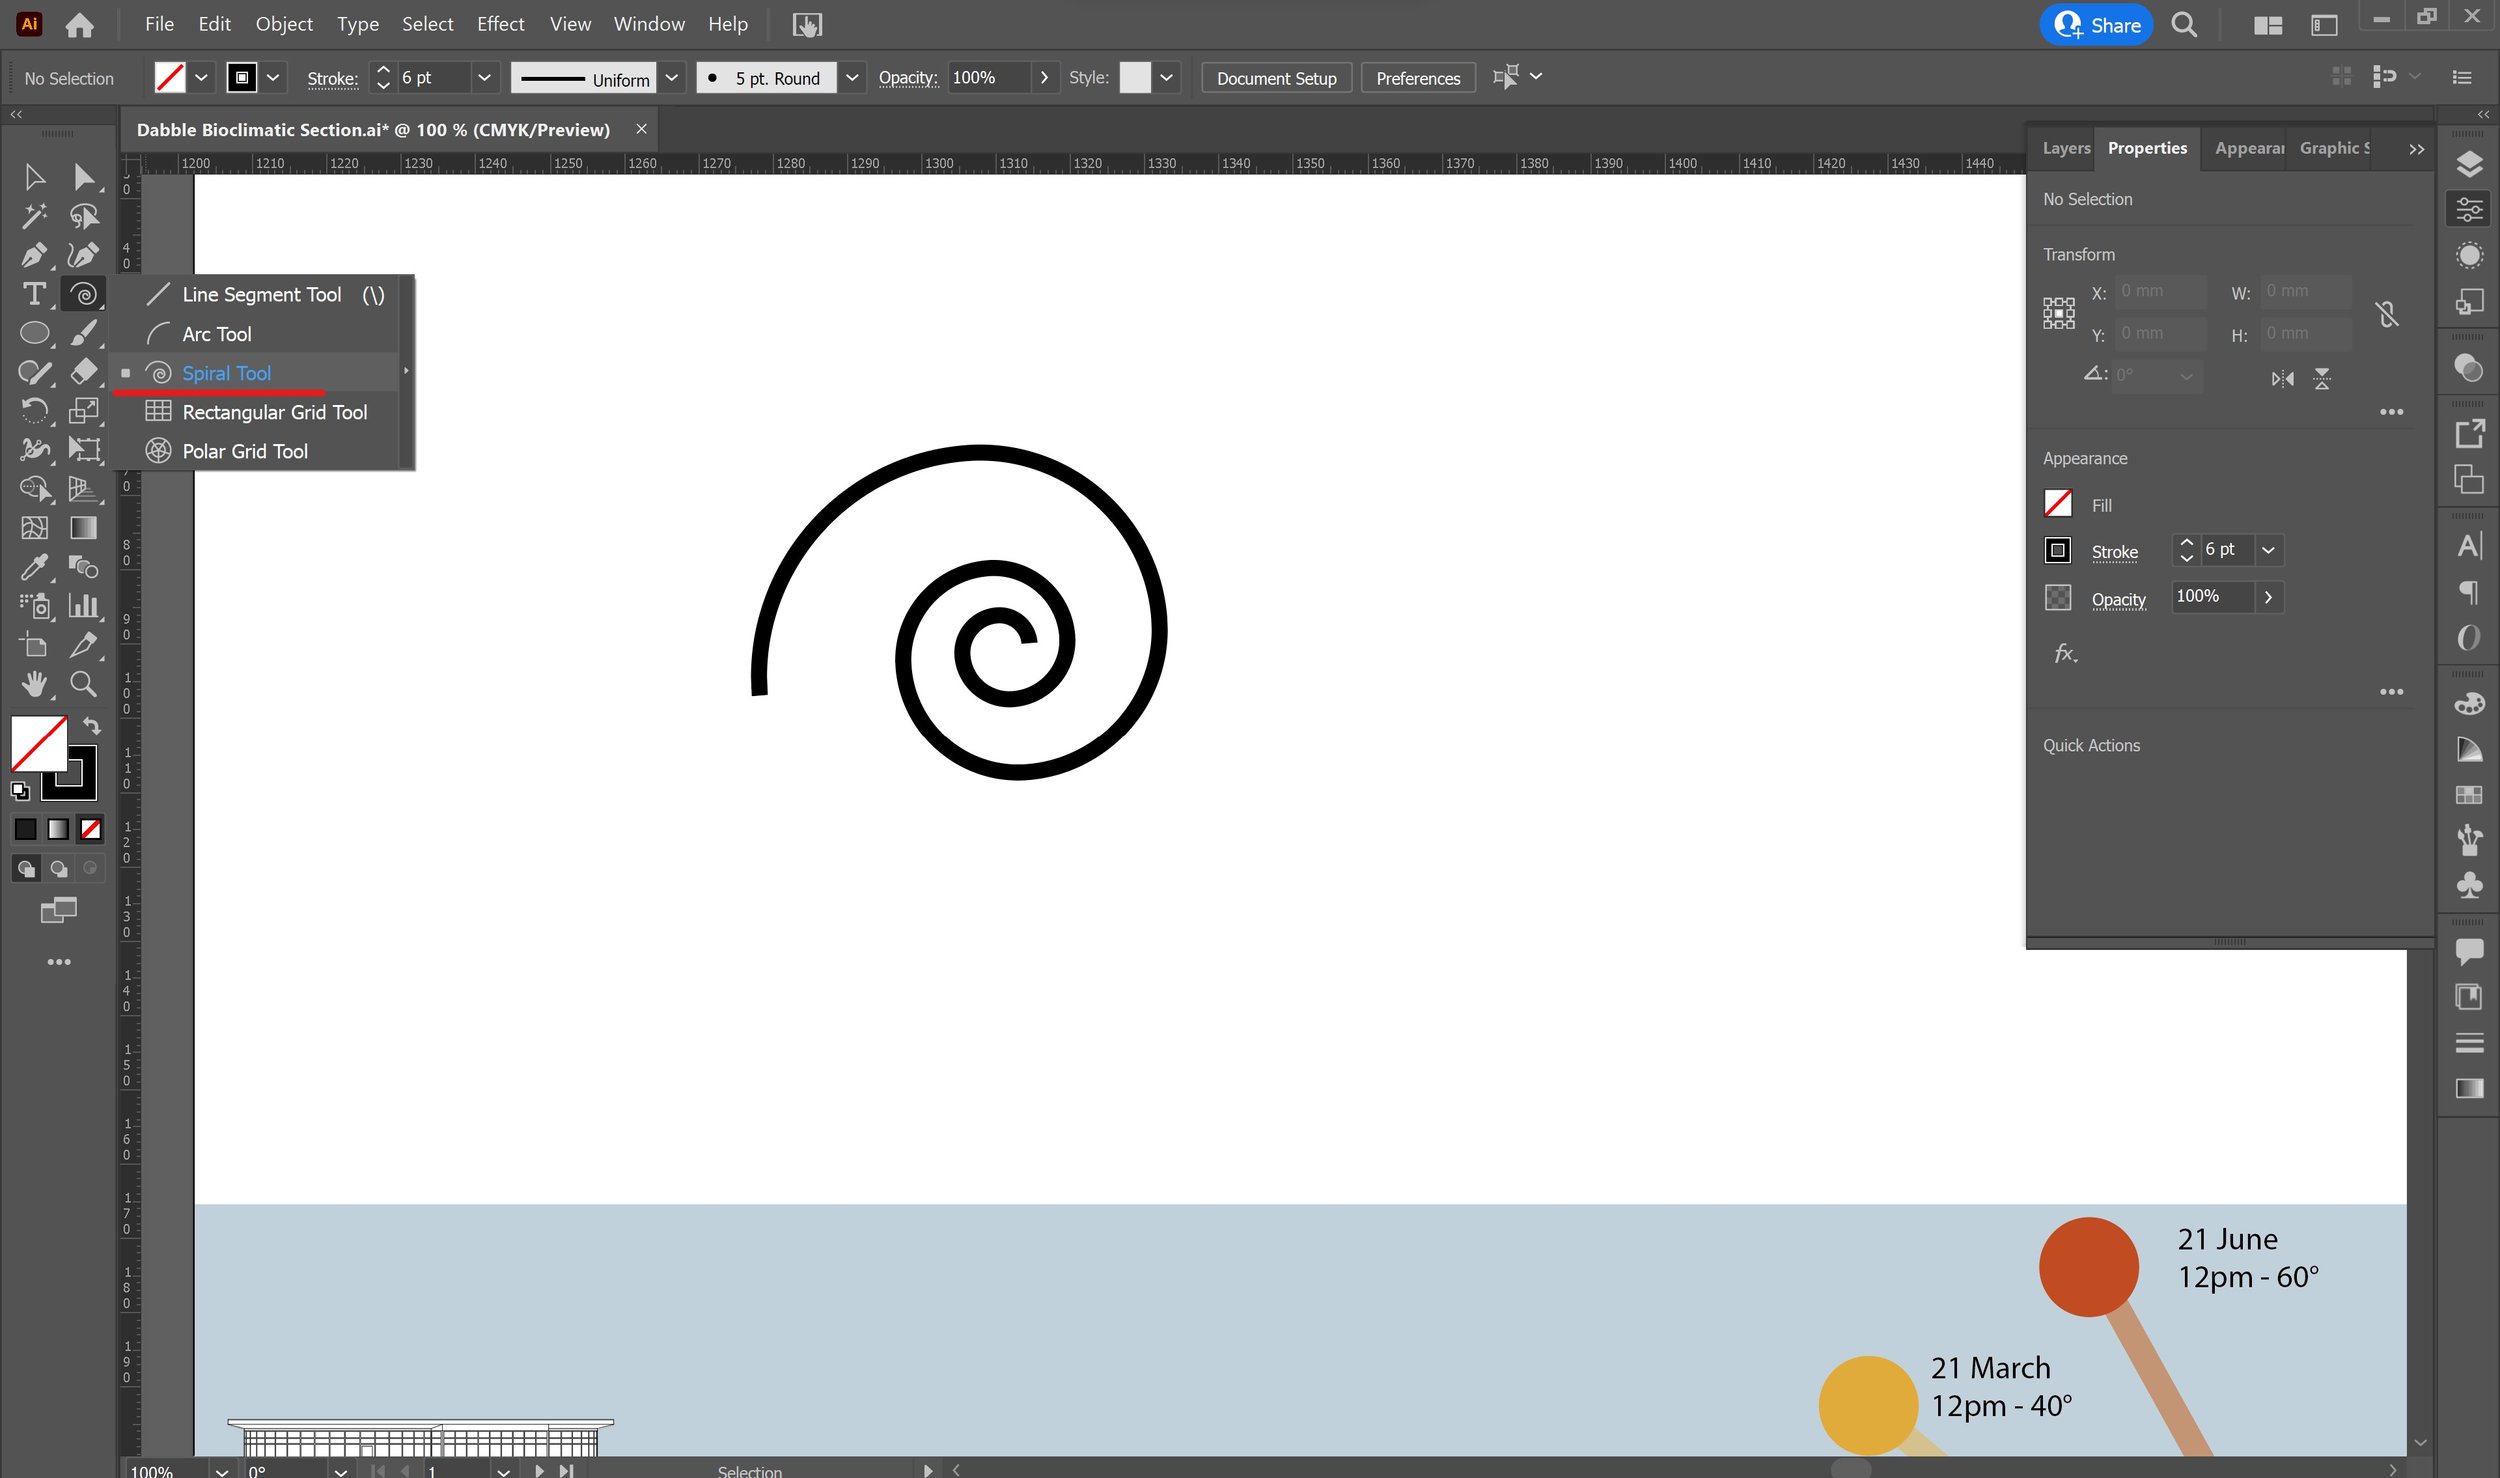Open the Object menu
Screen dimensions: 2500x1478
pos(284,24)
